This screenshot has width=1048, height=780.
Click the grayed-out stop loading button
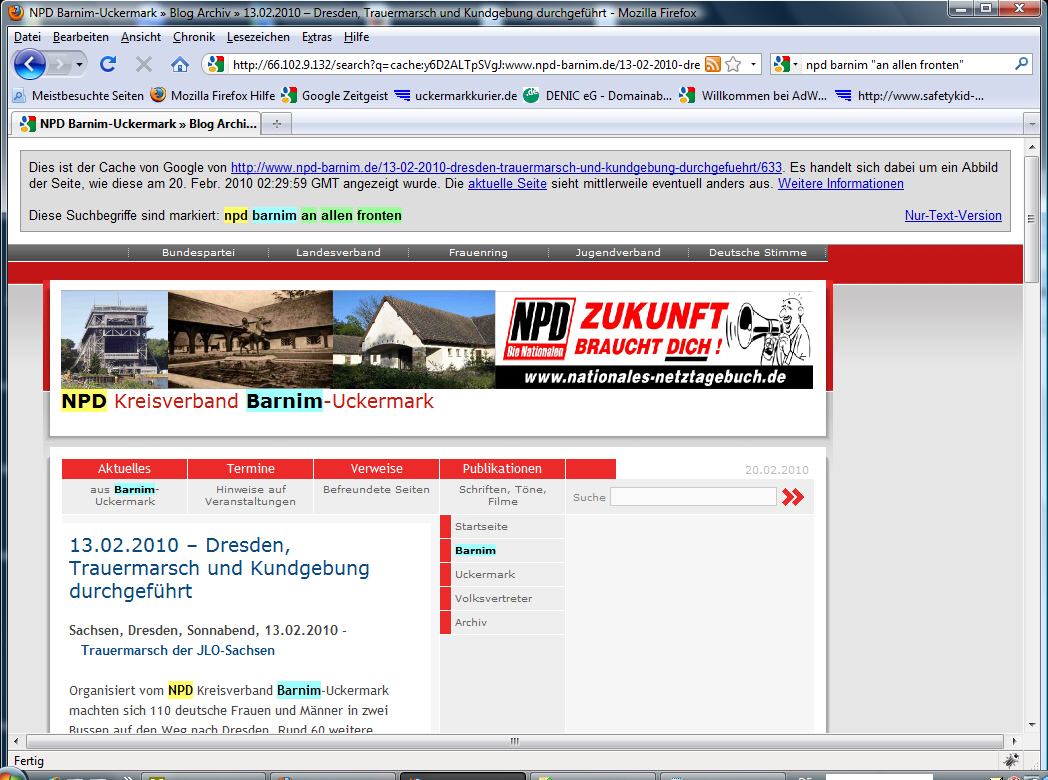coord(143,64)
